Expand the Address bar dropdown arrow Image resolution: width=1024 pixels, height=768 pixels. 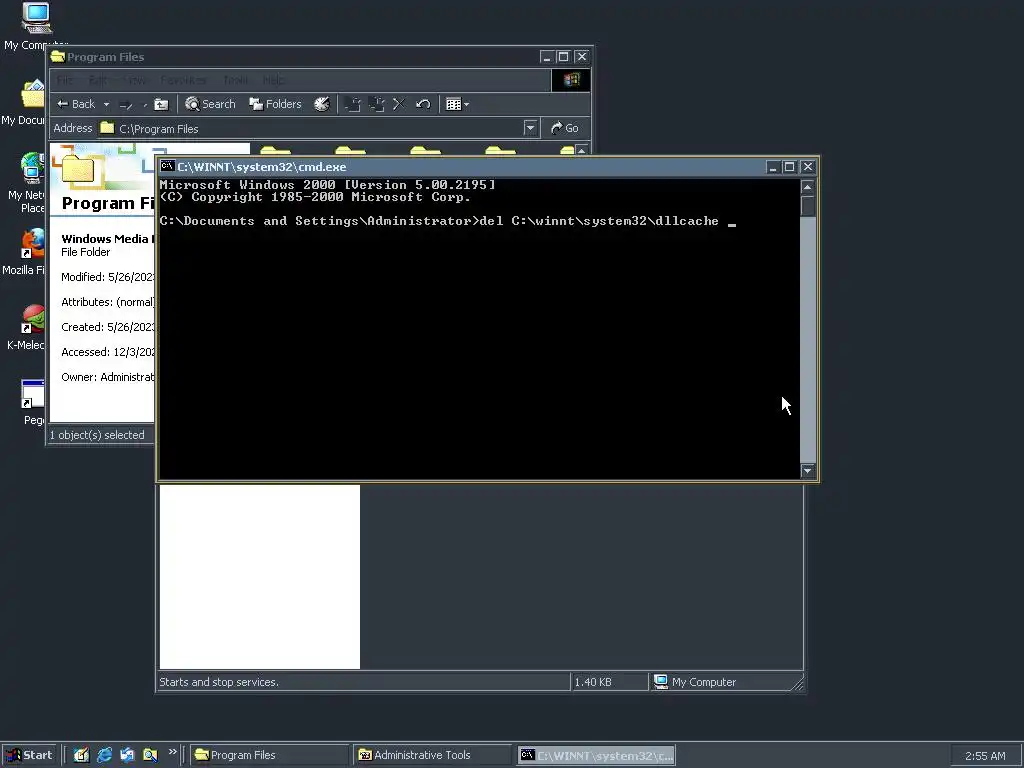click(530, 128)
